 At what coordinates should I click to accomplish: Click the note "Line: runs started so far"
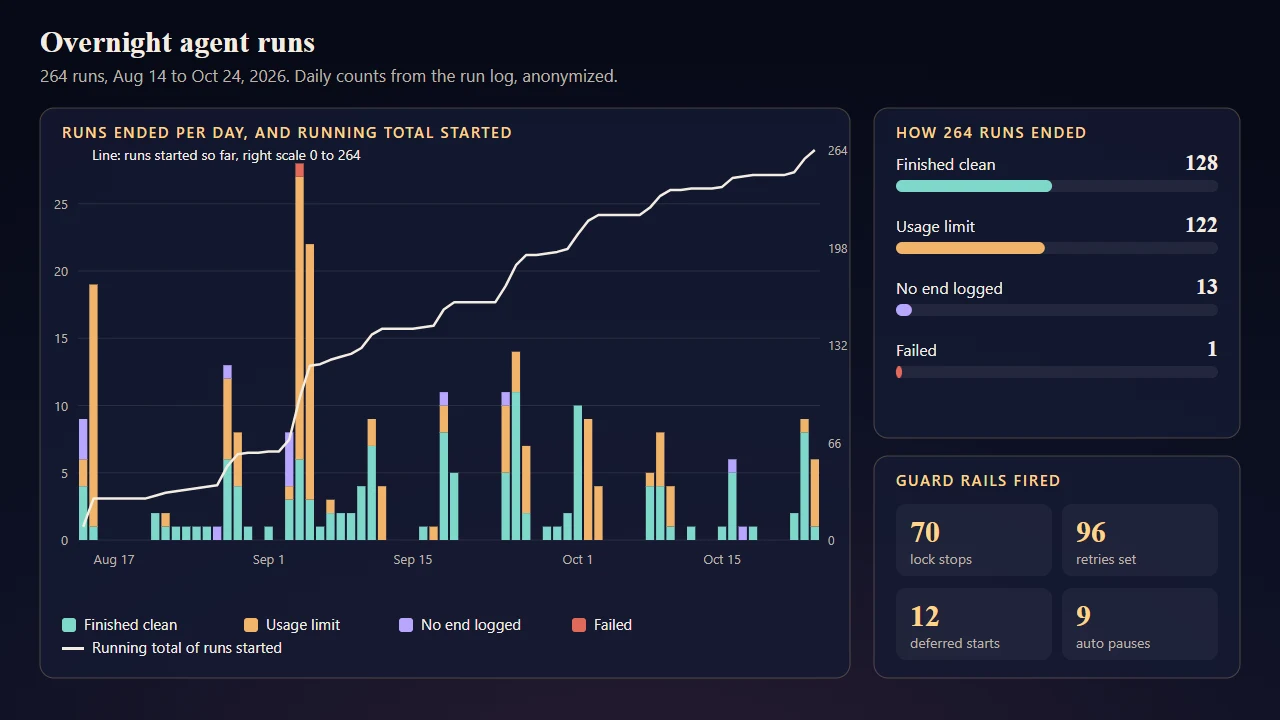click(x=226, y=156)
